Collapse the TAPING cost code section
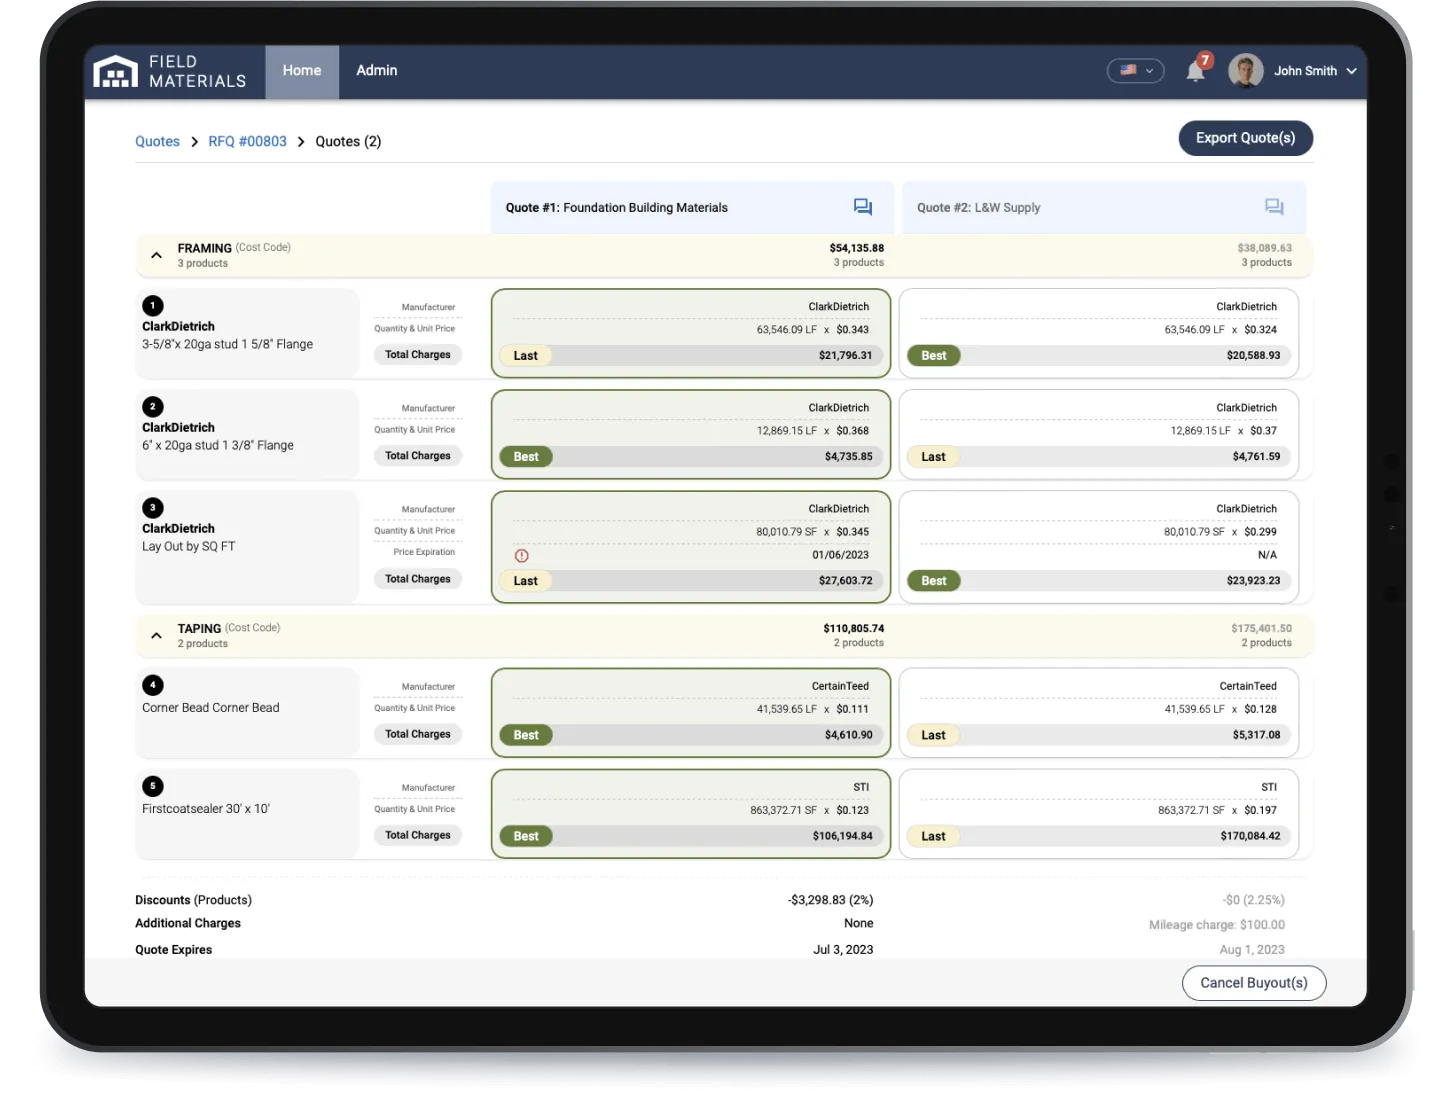Image resolution: width=1454 pixels, height=1103 pixels. click(157, 635)
